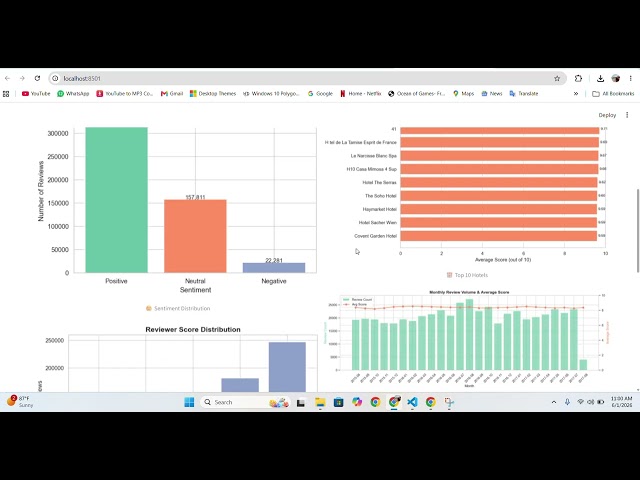640x480 pixels.
Task: Open the YouTube to MP3 bookmark
Action: [125, 93]
